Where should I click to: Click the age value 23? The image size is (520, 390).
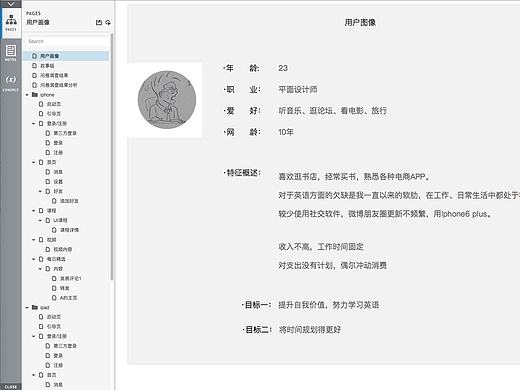[283, 68]
